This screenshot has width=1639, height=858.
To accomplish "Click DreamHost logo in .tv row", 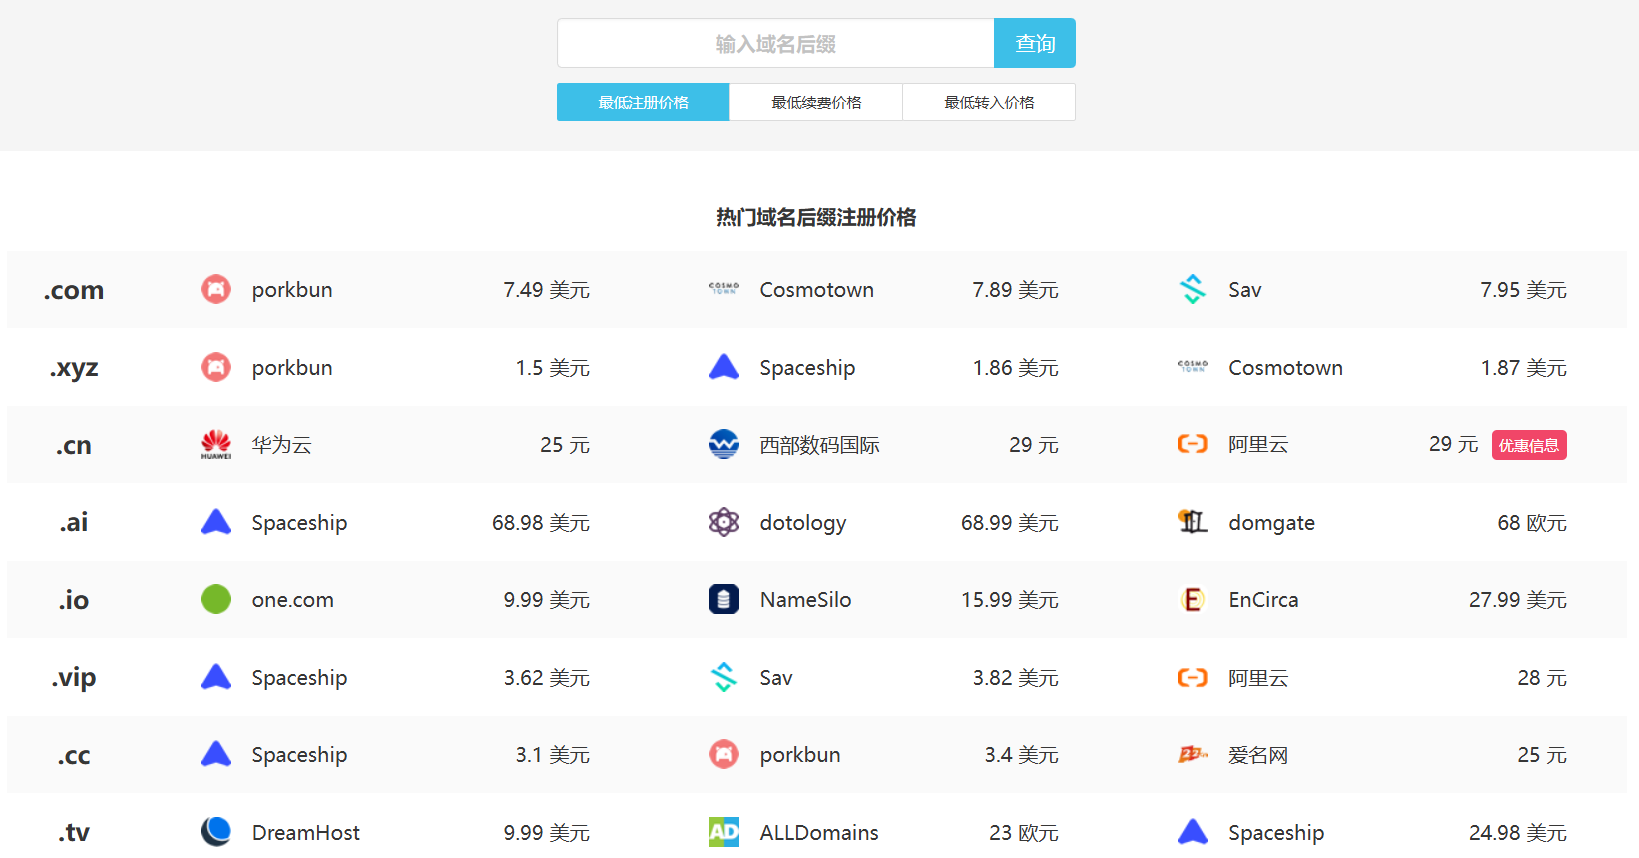I will tap(216, 832).
